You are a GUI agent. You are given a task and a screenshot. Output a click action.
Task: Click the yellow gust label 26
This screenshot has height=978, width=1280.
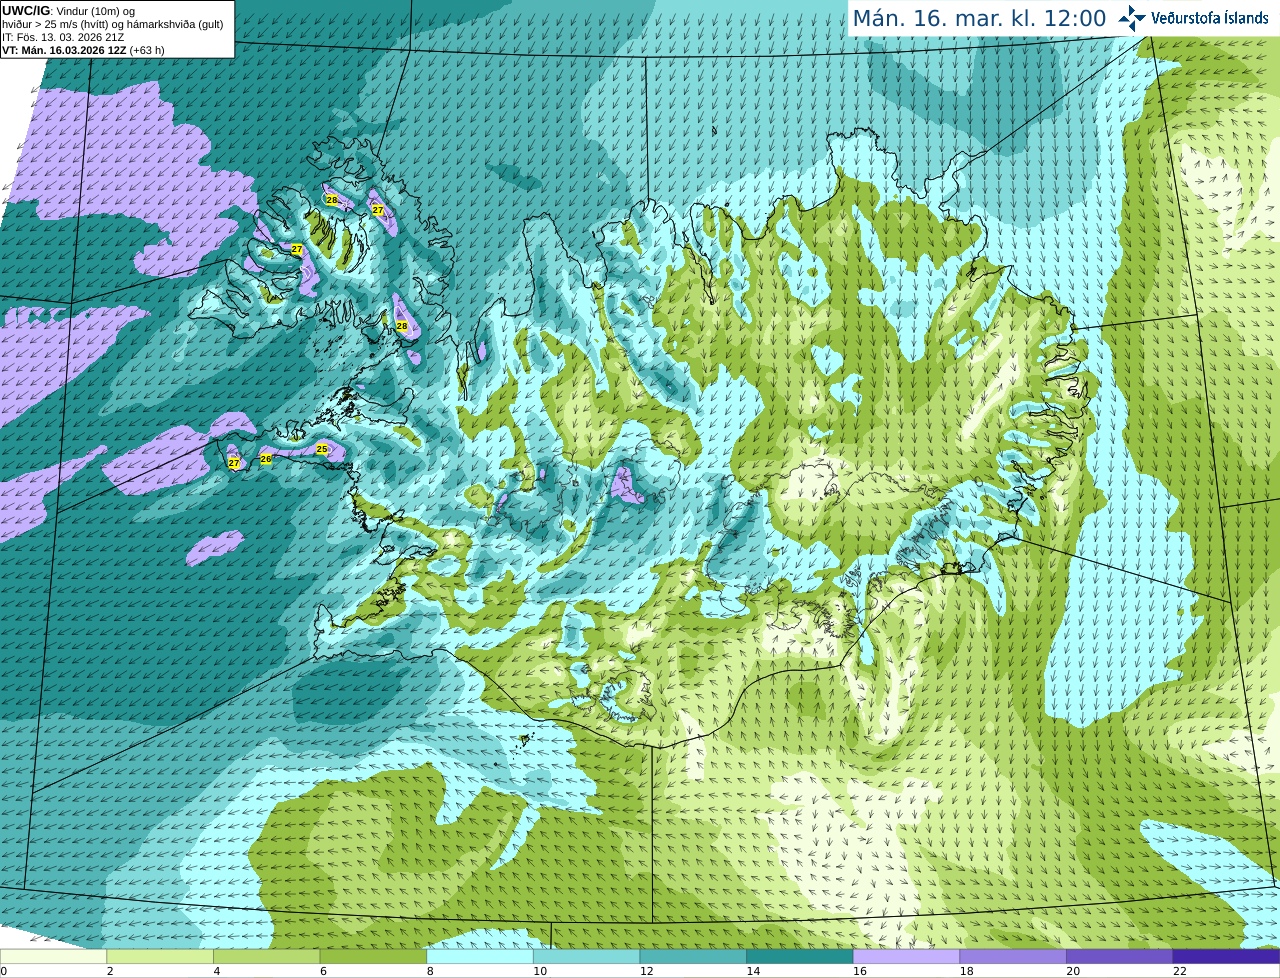[x=266, y=459]
